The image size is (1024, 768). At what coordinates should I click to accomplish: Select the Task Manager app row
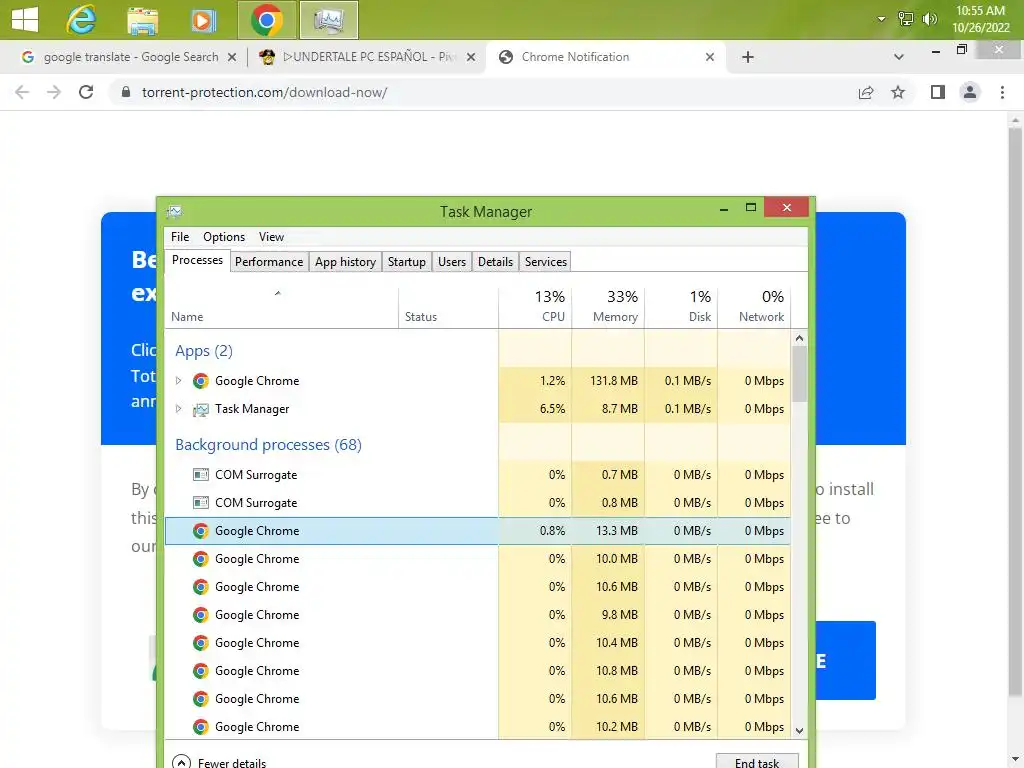[x=478, y=409]
